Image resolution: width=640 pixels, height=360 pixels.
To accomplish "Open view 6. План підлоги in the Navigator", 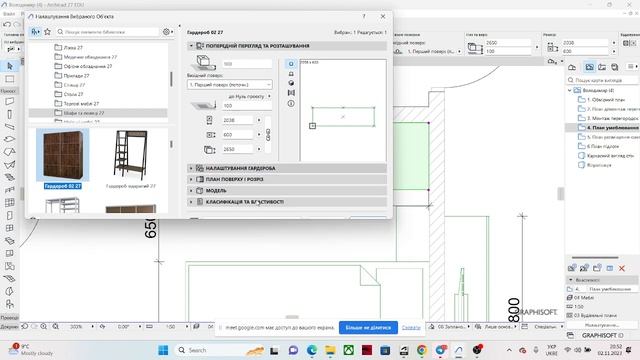I will click(599, 146).
